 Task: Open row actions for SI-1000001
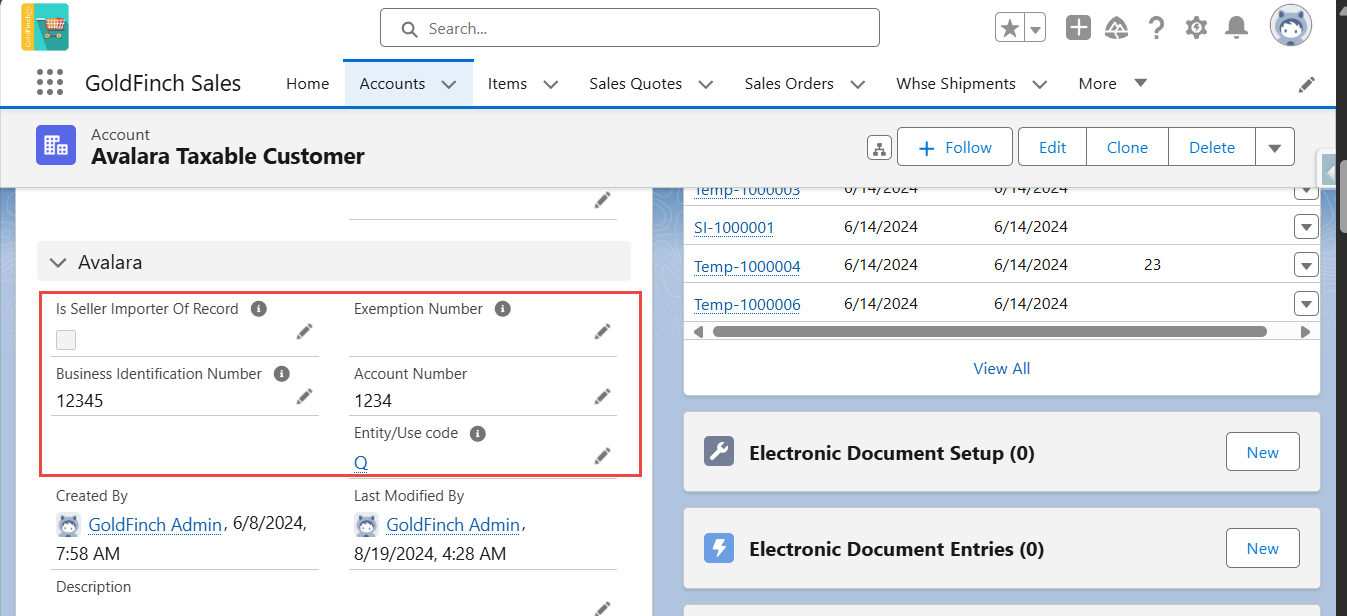[x=1306, y=227]
